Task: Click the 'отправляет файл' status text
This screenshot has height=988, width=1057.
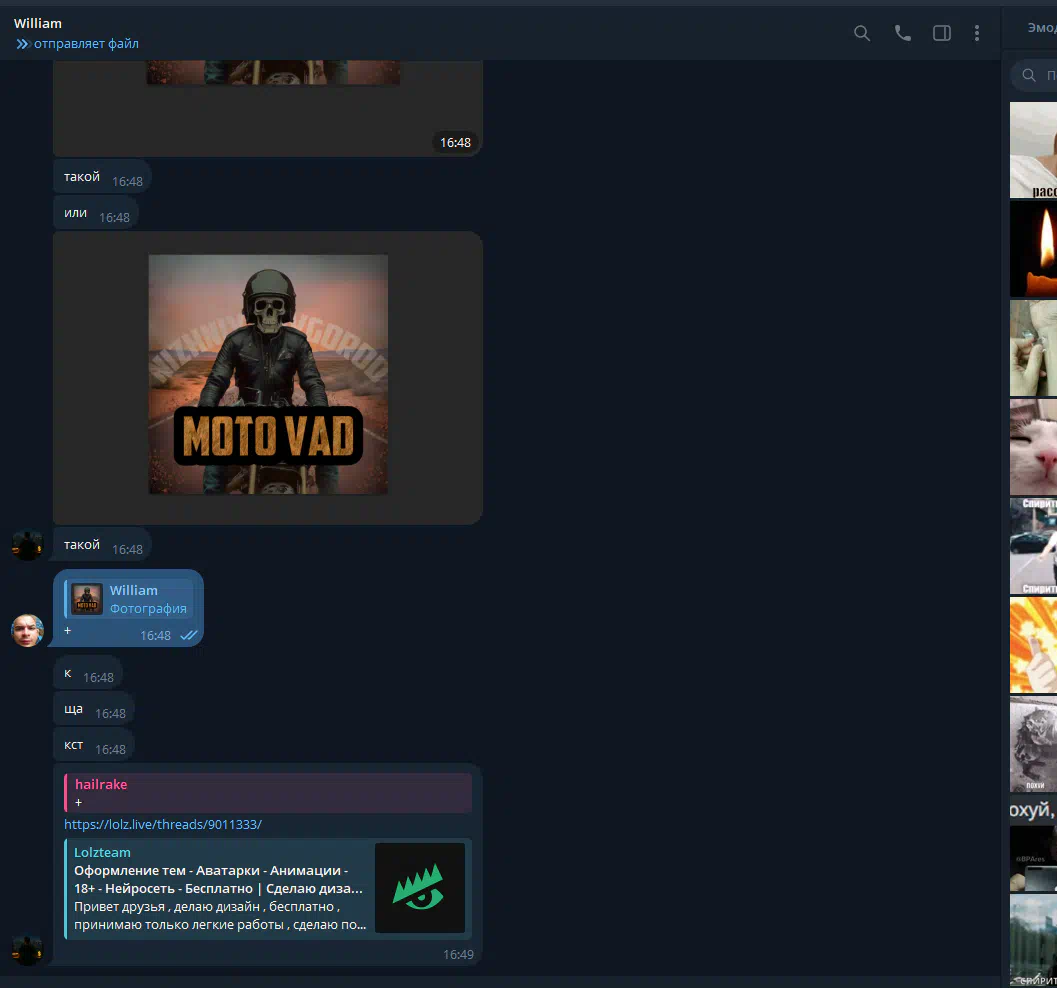Action: pyautogui.click(x=86, y=44)
